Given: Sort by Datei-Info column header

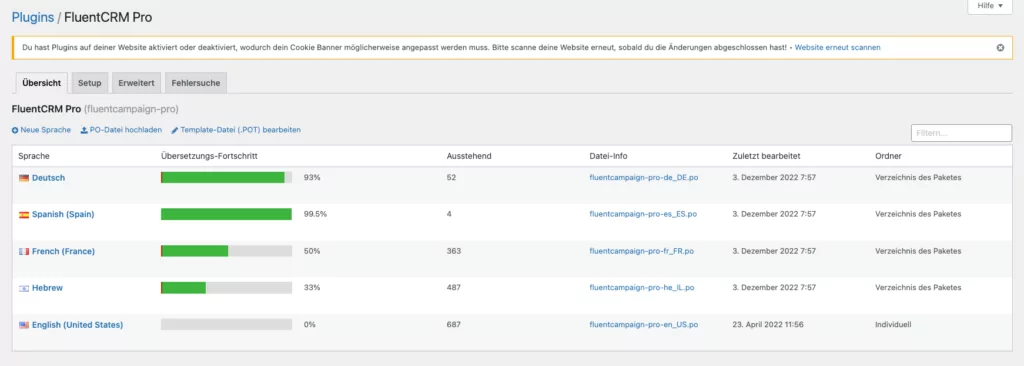Looking at the screenshot, I should [x=608, y=156].
